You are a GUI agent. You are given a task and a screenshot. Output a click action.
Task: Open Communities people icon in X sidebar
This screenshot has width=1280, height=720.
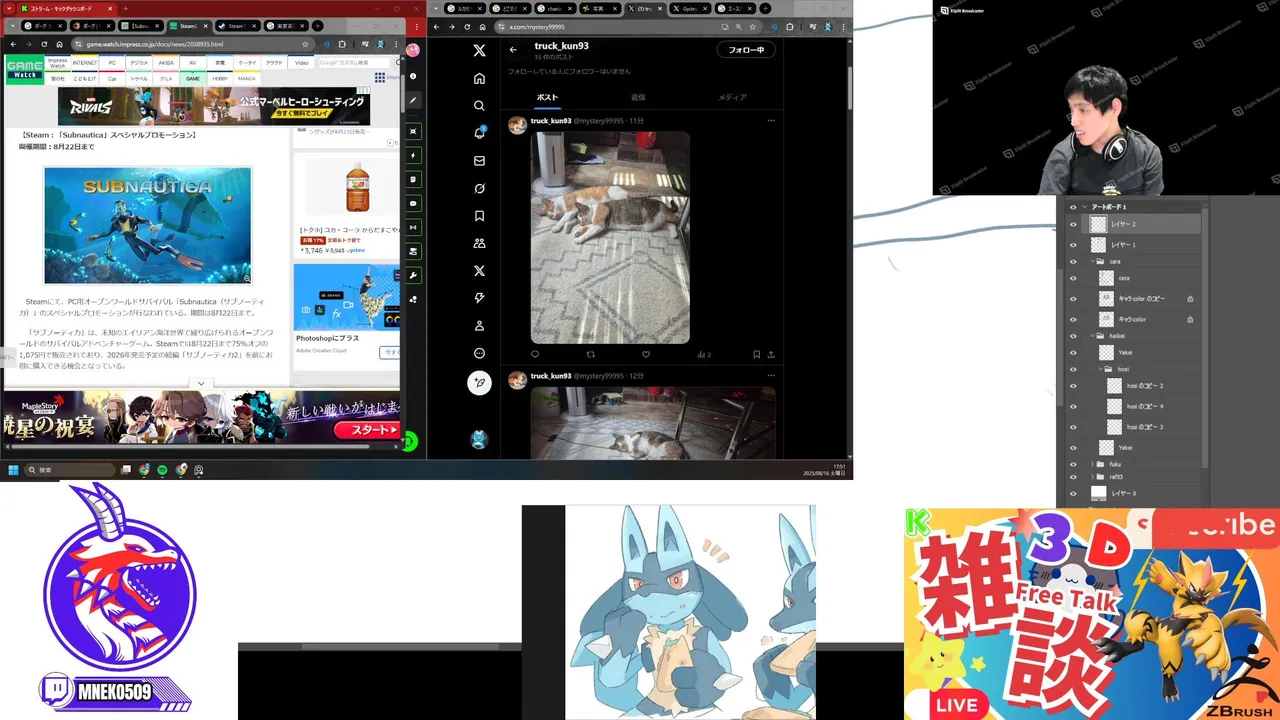[479, 243]
